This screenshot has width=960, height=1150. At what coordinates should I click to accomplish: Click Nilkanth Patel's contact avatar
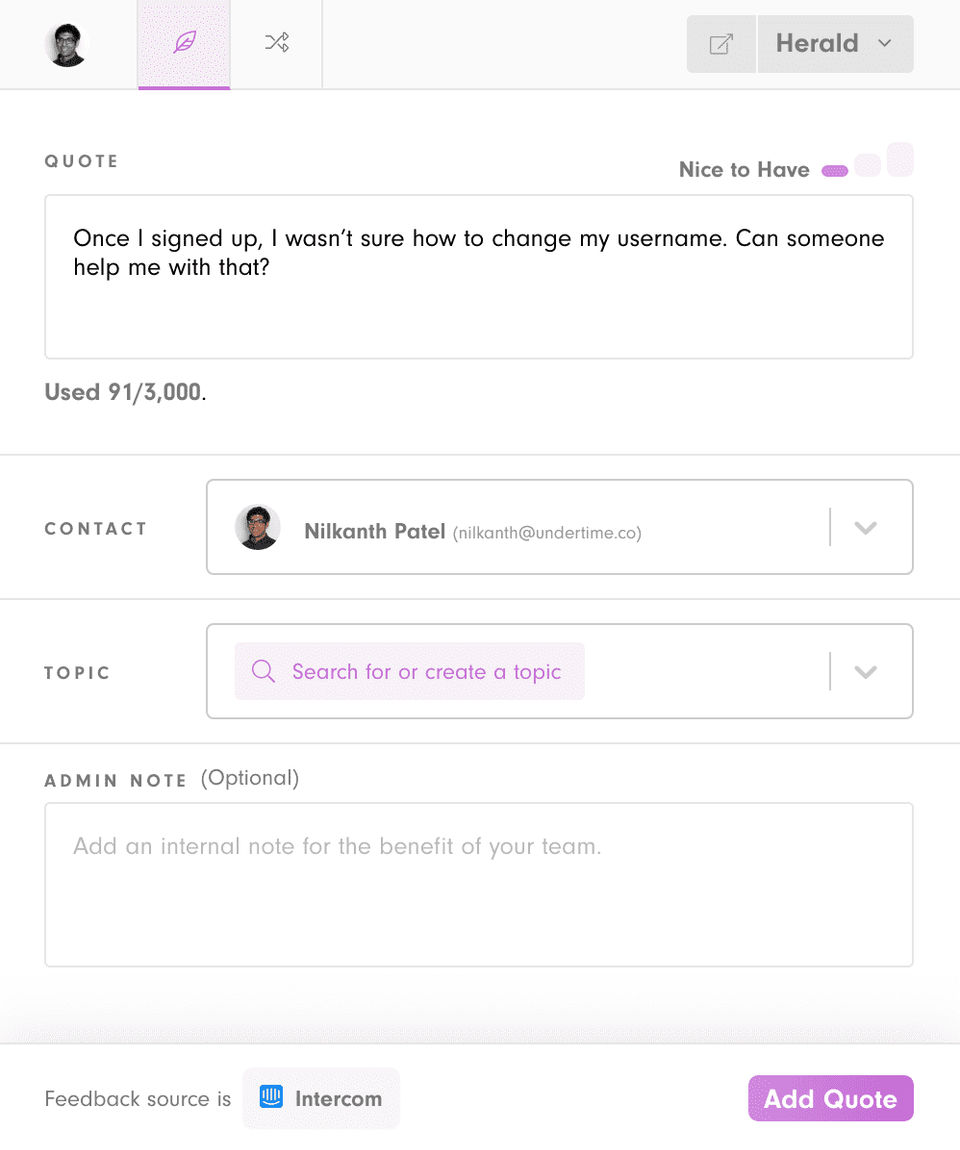coord(257,527)
